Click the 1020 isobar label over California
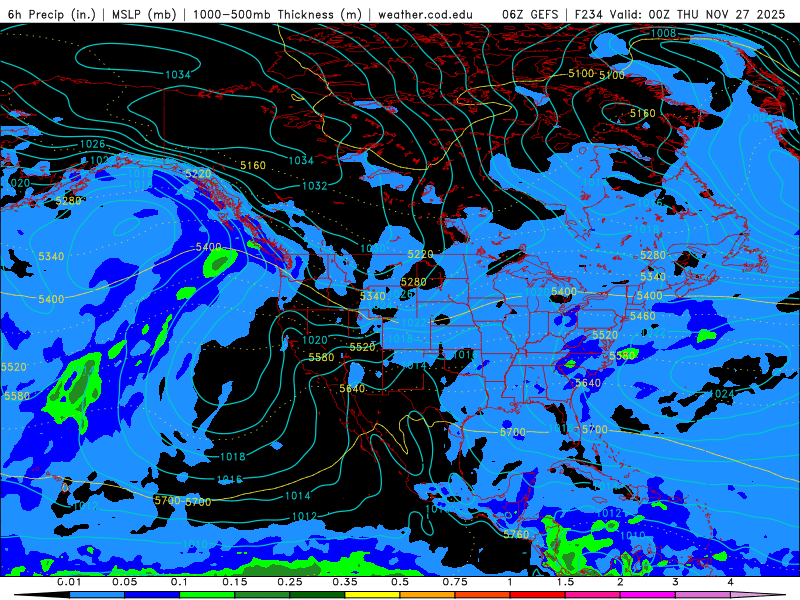The width and height of the screenshot is (800, 600). [x=315, y=340]
